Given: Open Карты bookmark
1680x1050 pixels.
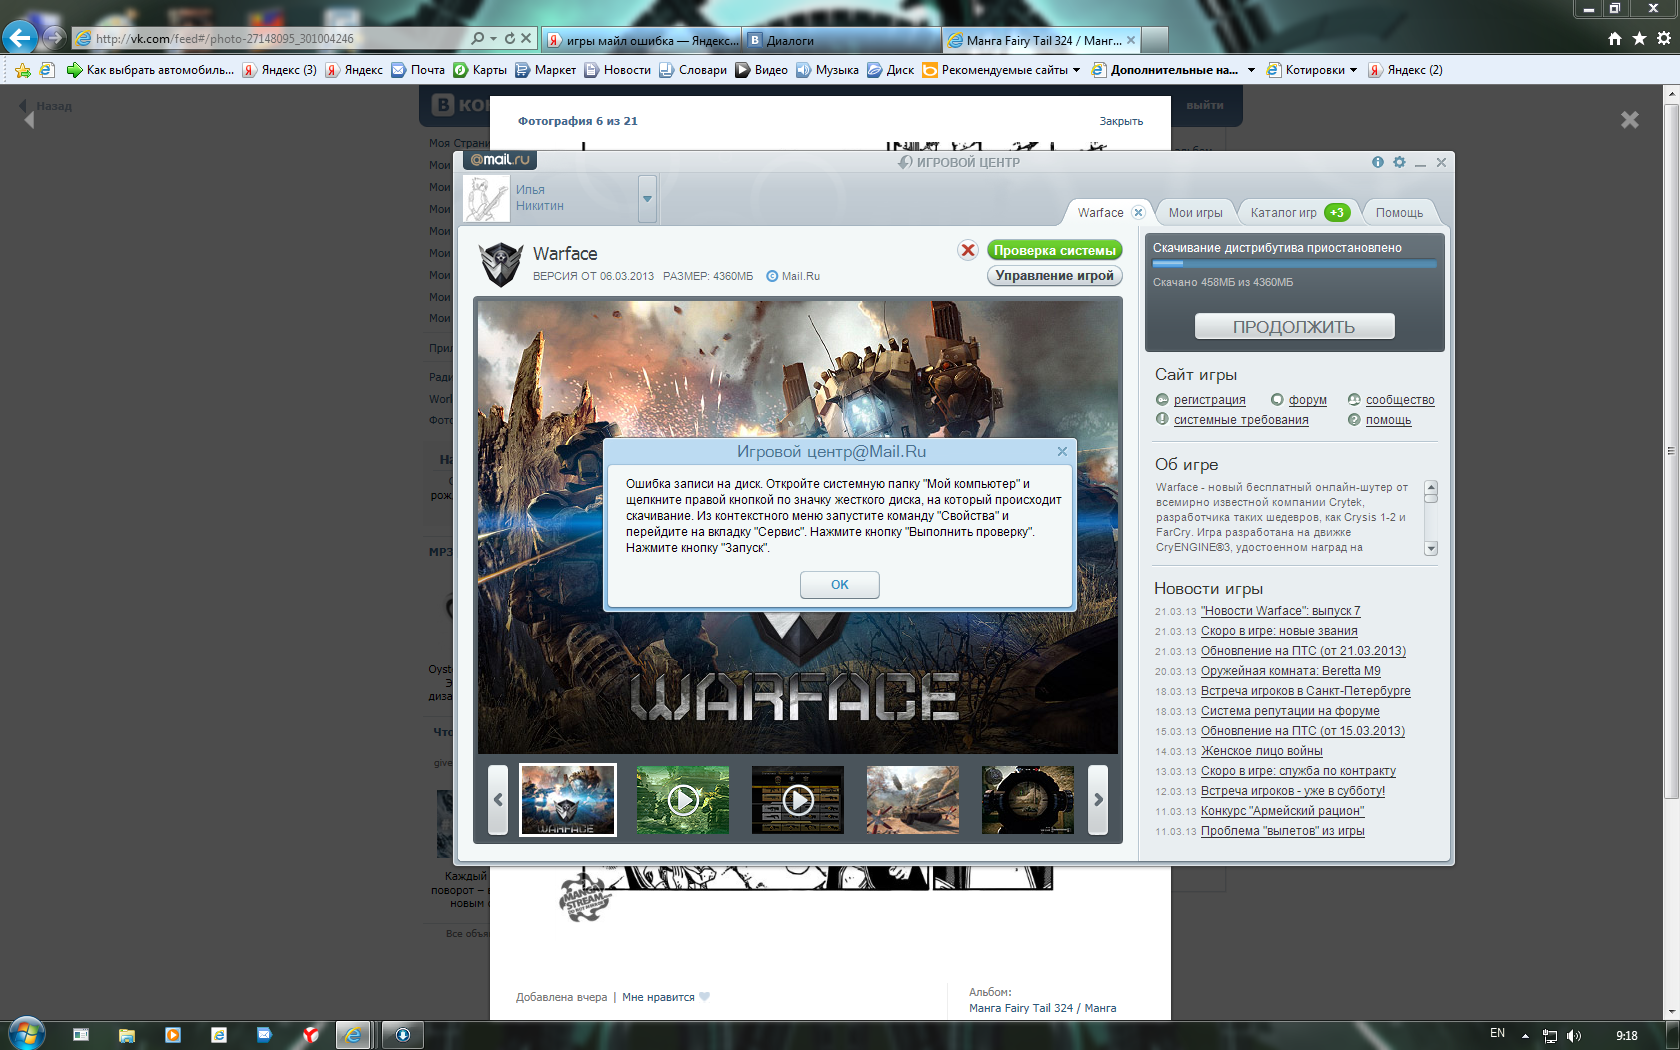Looking at the screenshot, I should (480, 70).
